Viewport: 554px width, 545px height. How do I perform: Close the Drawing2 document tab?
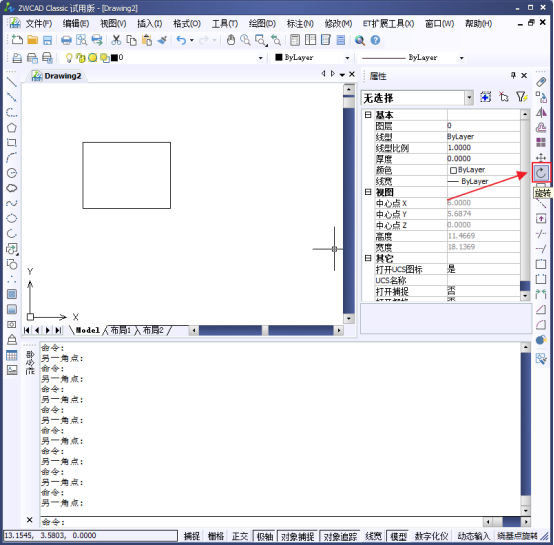pos(352,74)
